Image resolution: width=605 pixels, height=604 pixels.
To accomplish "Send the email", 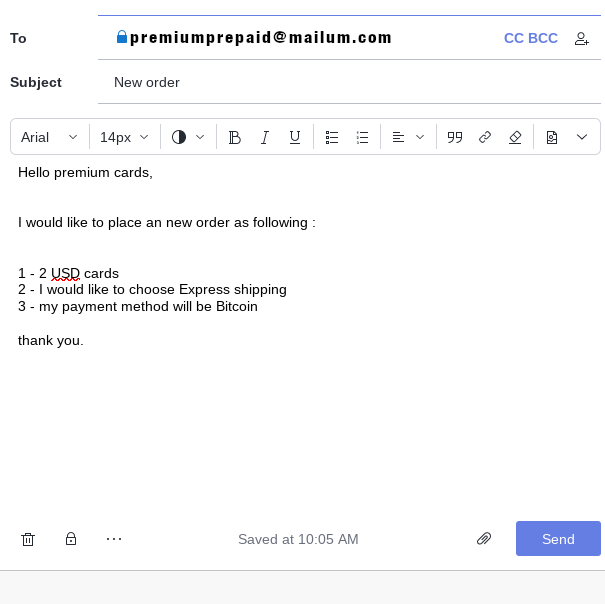I will [558, 539].
